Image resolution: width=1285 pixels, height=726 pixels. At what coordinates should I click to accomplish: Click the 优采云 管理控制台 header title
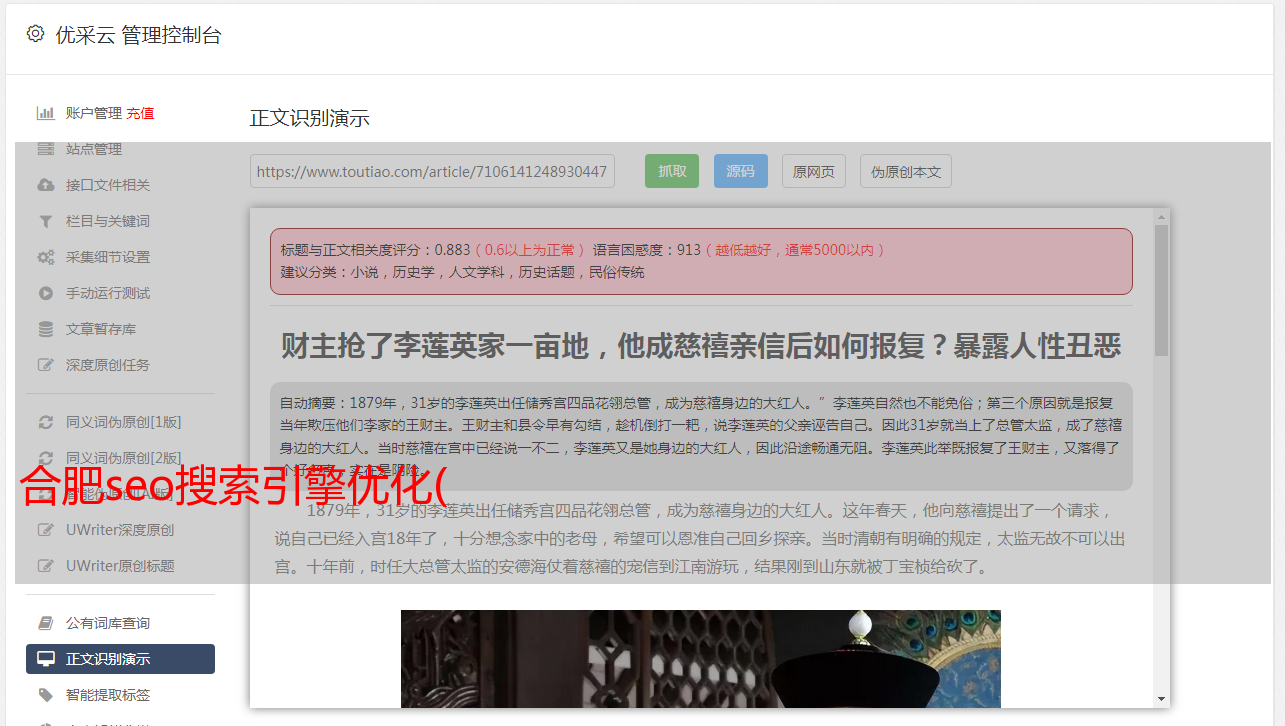click(138, 35)
